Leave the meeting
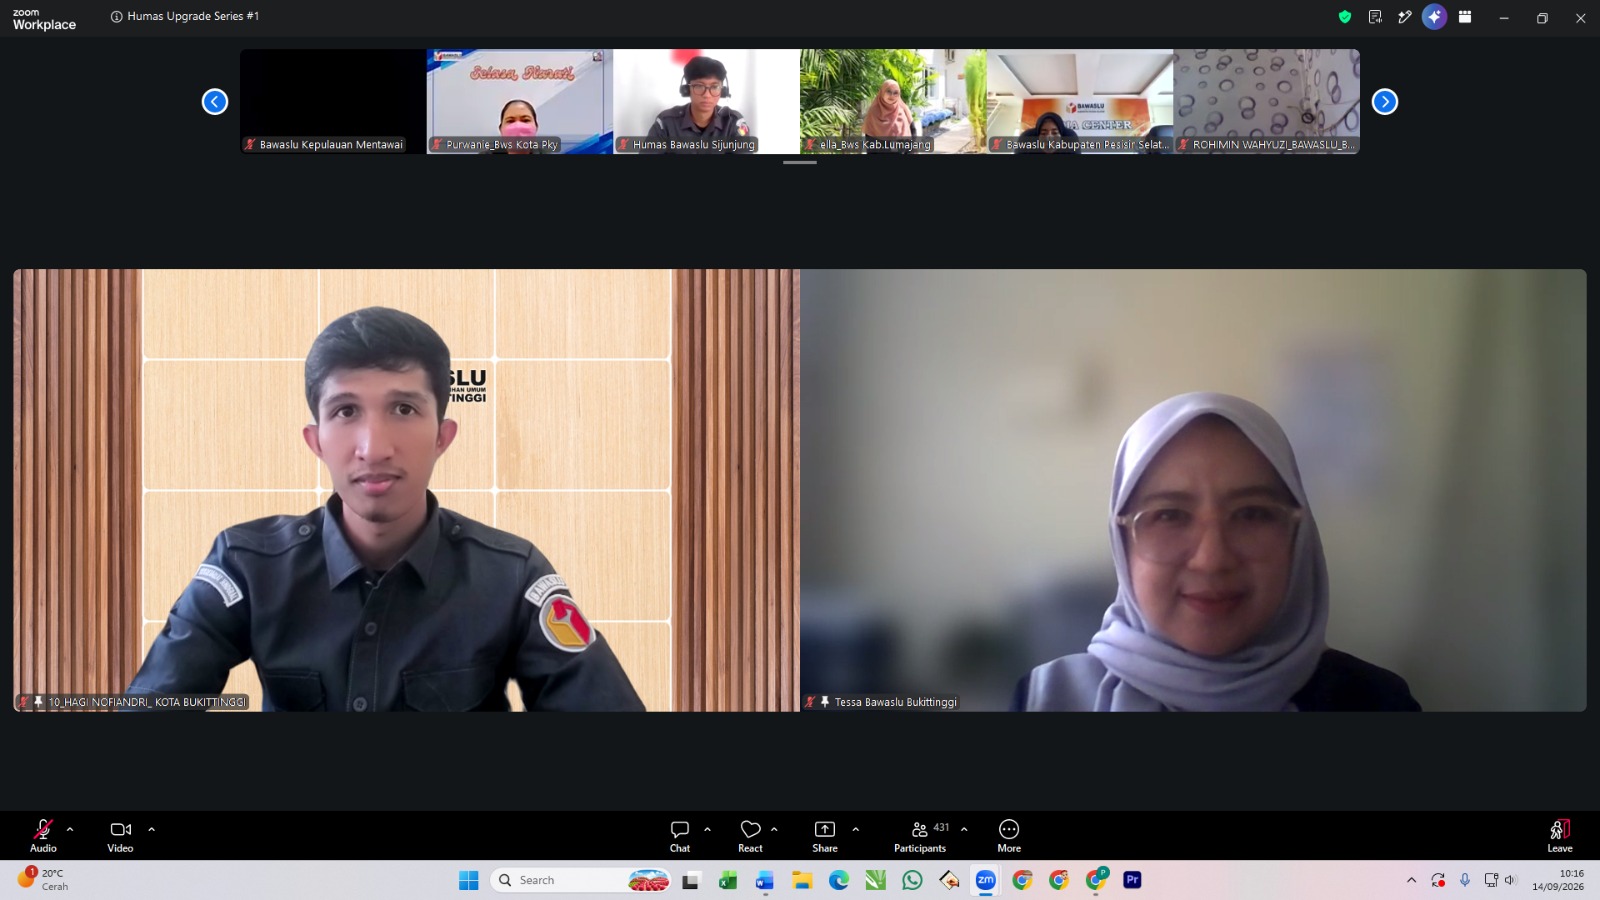This screenshot has width=1600, height=900. click(x=1560, y=836)
